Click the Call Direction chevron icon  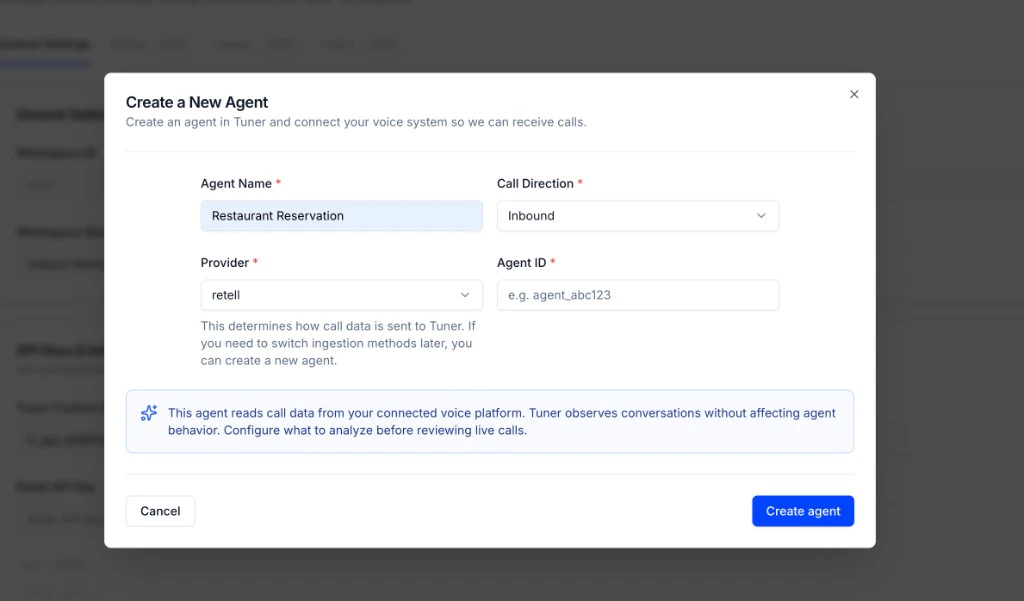762,215
